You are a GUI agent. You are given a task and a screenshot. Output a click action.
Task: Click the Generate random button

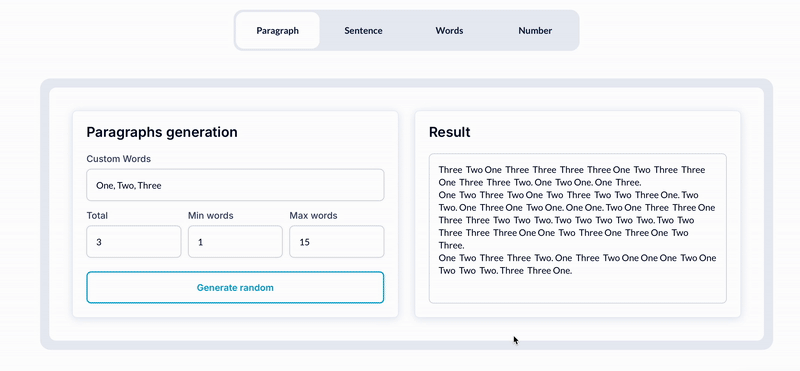click(x=235, y=287)
